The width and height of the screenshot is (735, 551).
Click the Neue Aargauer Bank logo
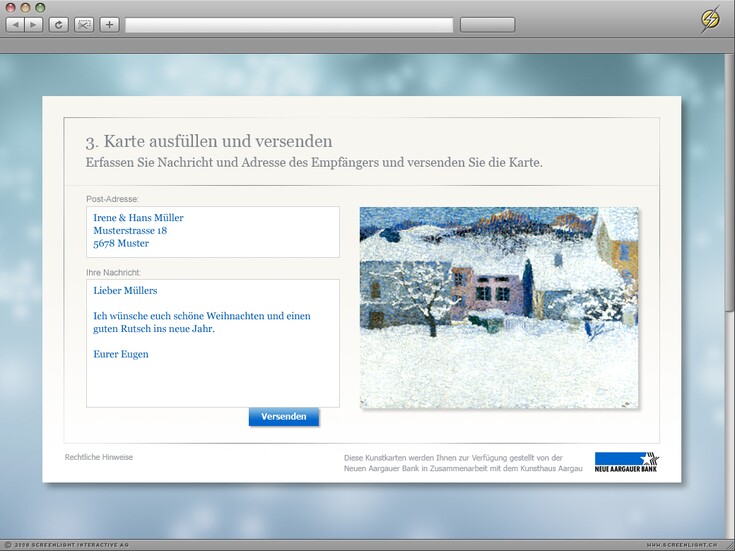click(x=626, y=462)
